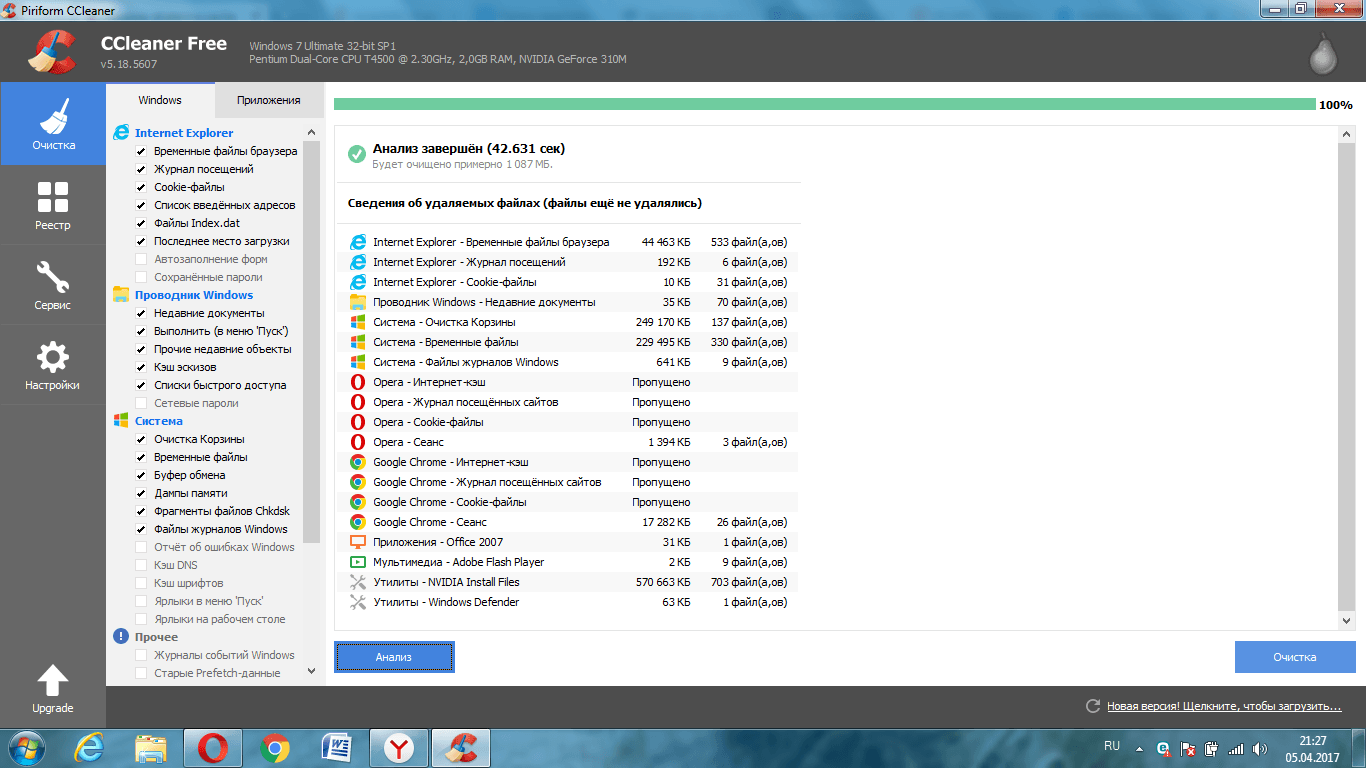Image resolution: width=1366 pixels, height=768 pixels.
Task: Enable Сетевые пароли checkbox
Action: (142, 403)
